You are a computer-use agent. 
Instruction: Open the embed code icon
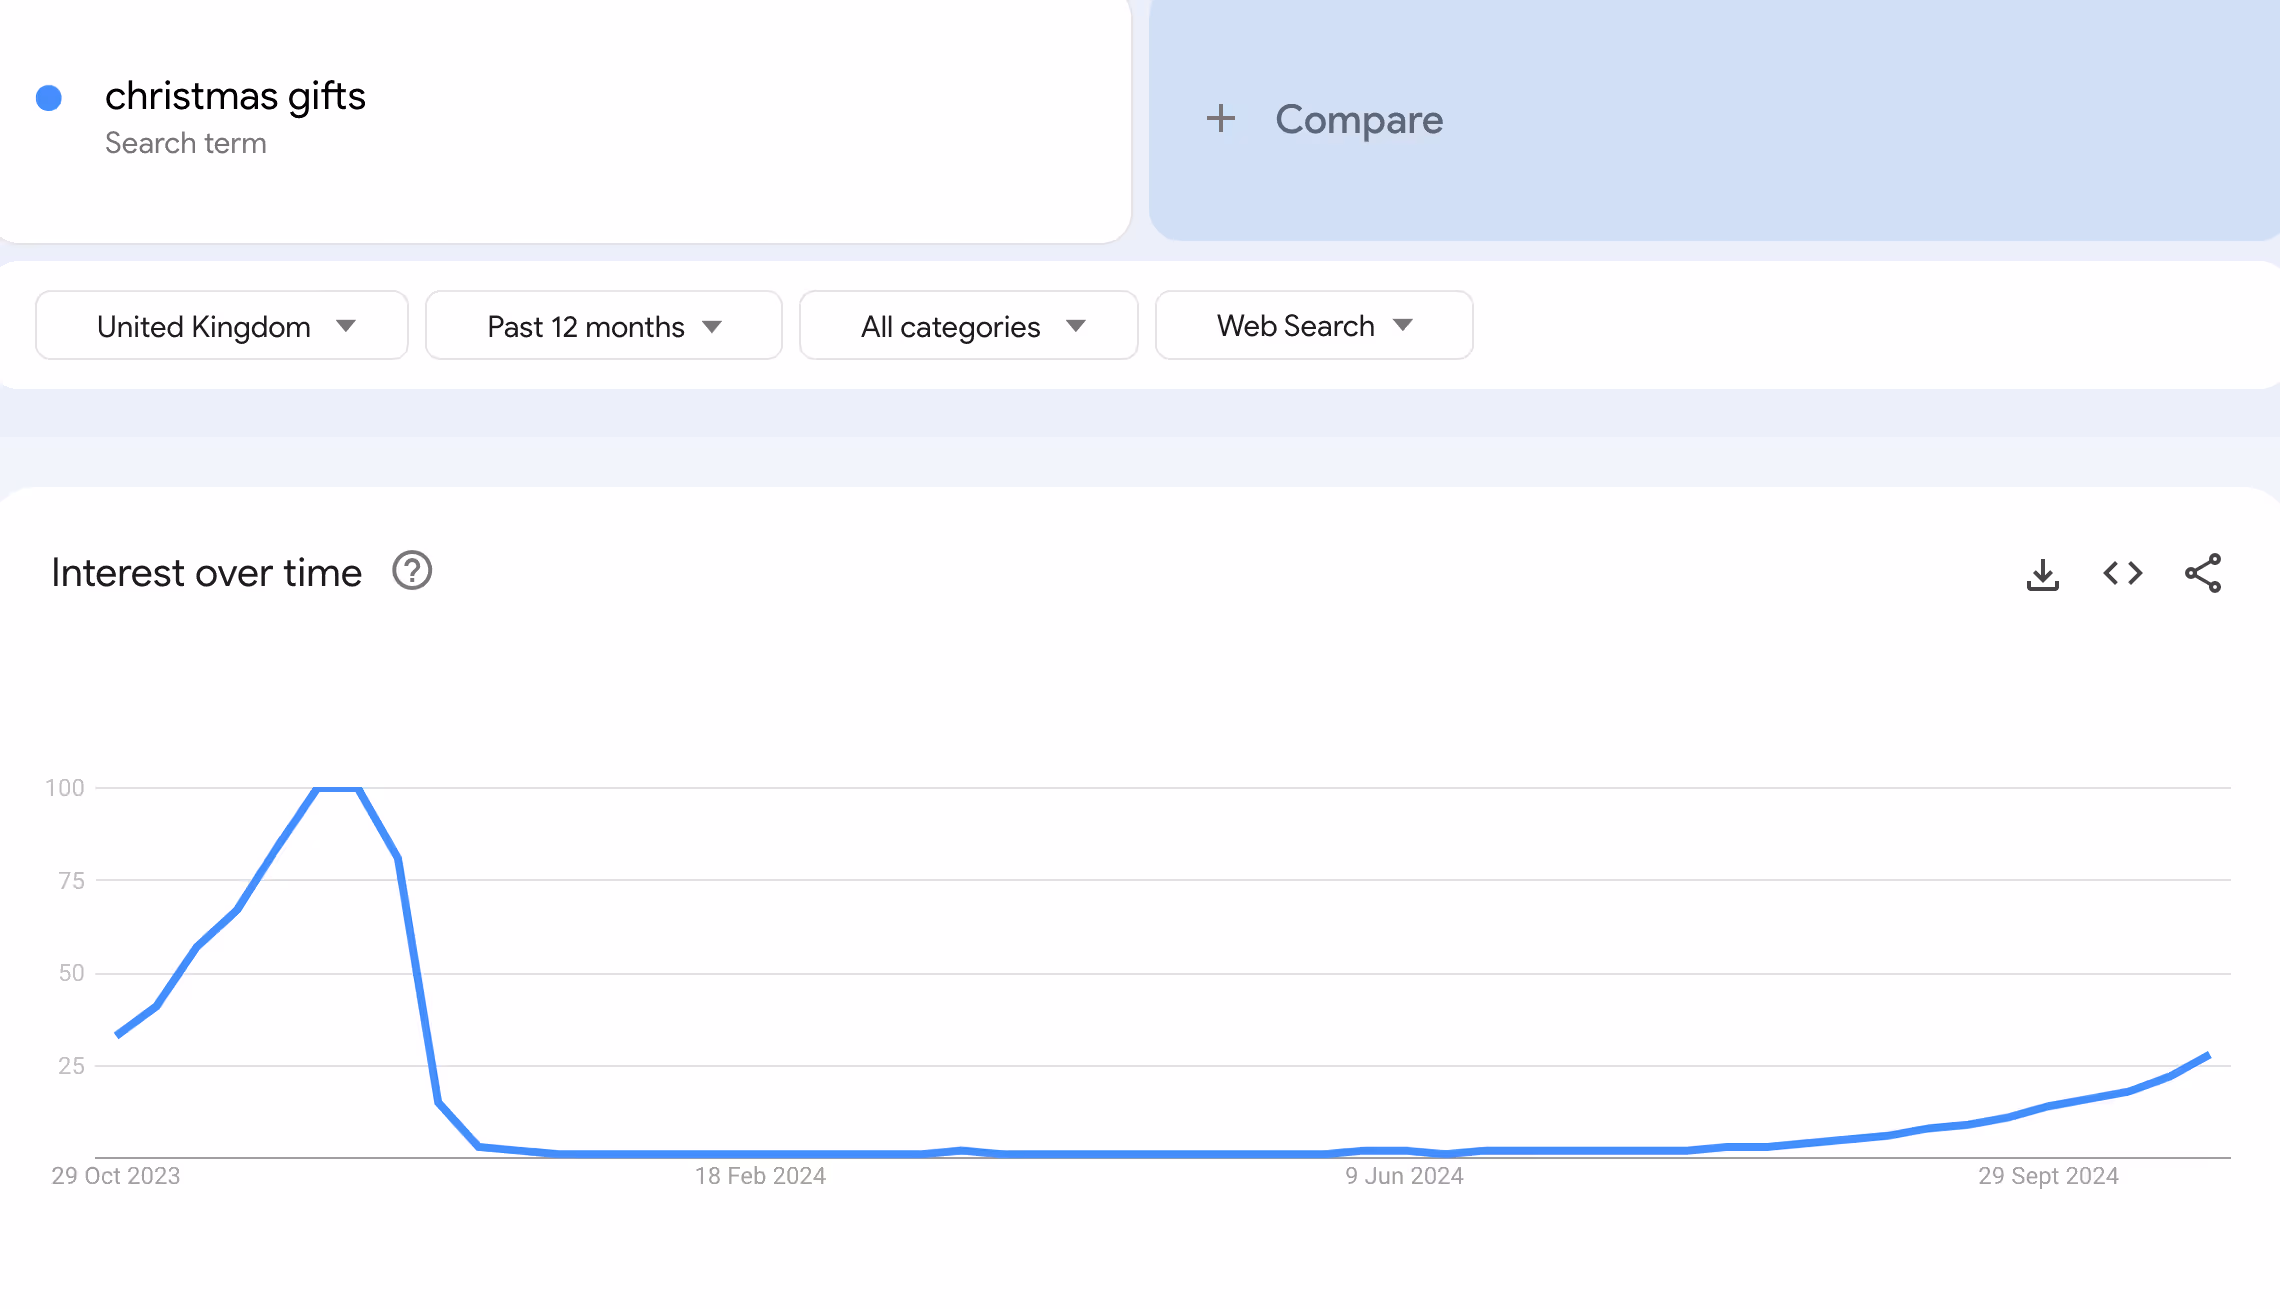tap(2122, 573)
